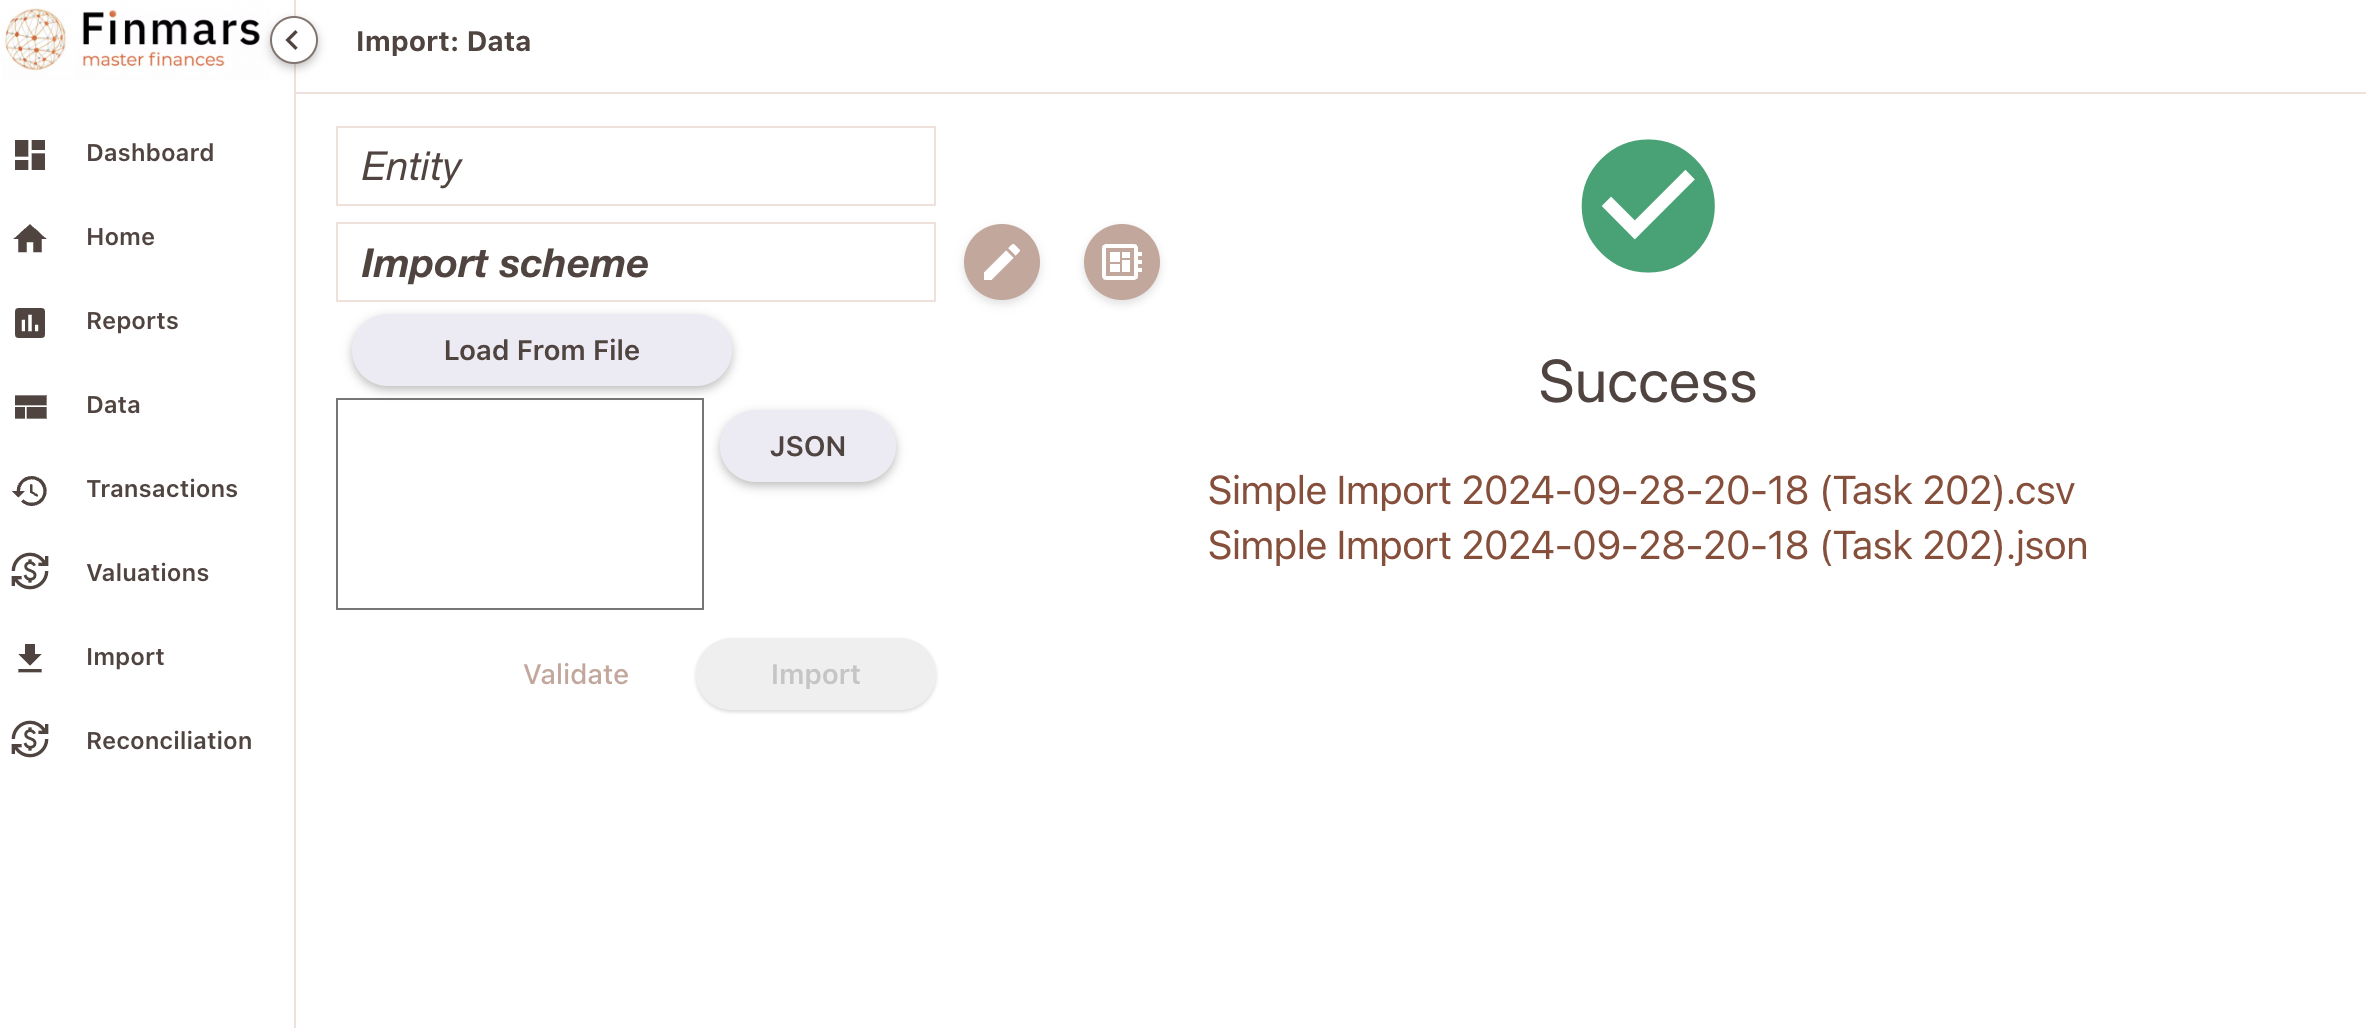The image size is (2366, 1028).
Task: Click the Reconciliation sync icon
Action: [30, 741]
